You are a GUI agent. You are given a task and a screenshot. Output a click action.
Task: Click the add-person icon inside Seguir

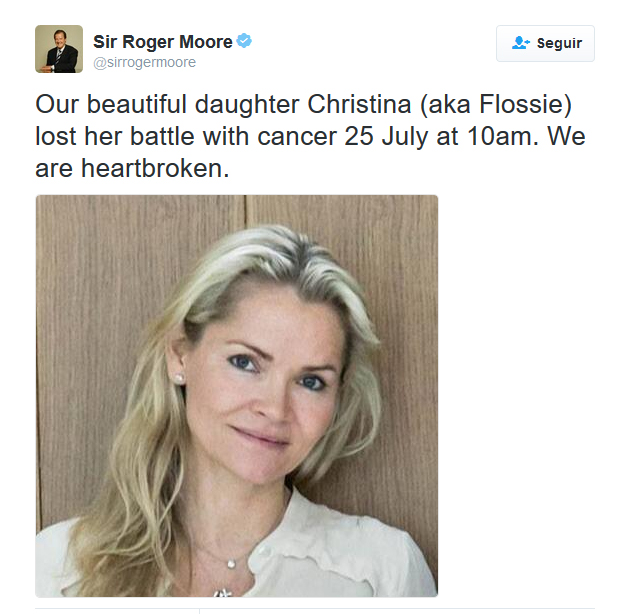(x=521, y=43)
